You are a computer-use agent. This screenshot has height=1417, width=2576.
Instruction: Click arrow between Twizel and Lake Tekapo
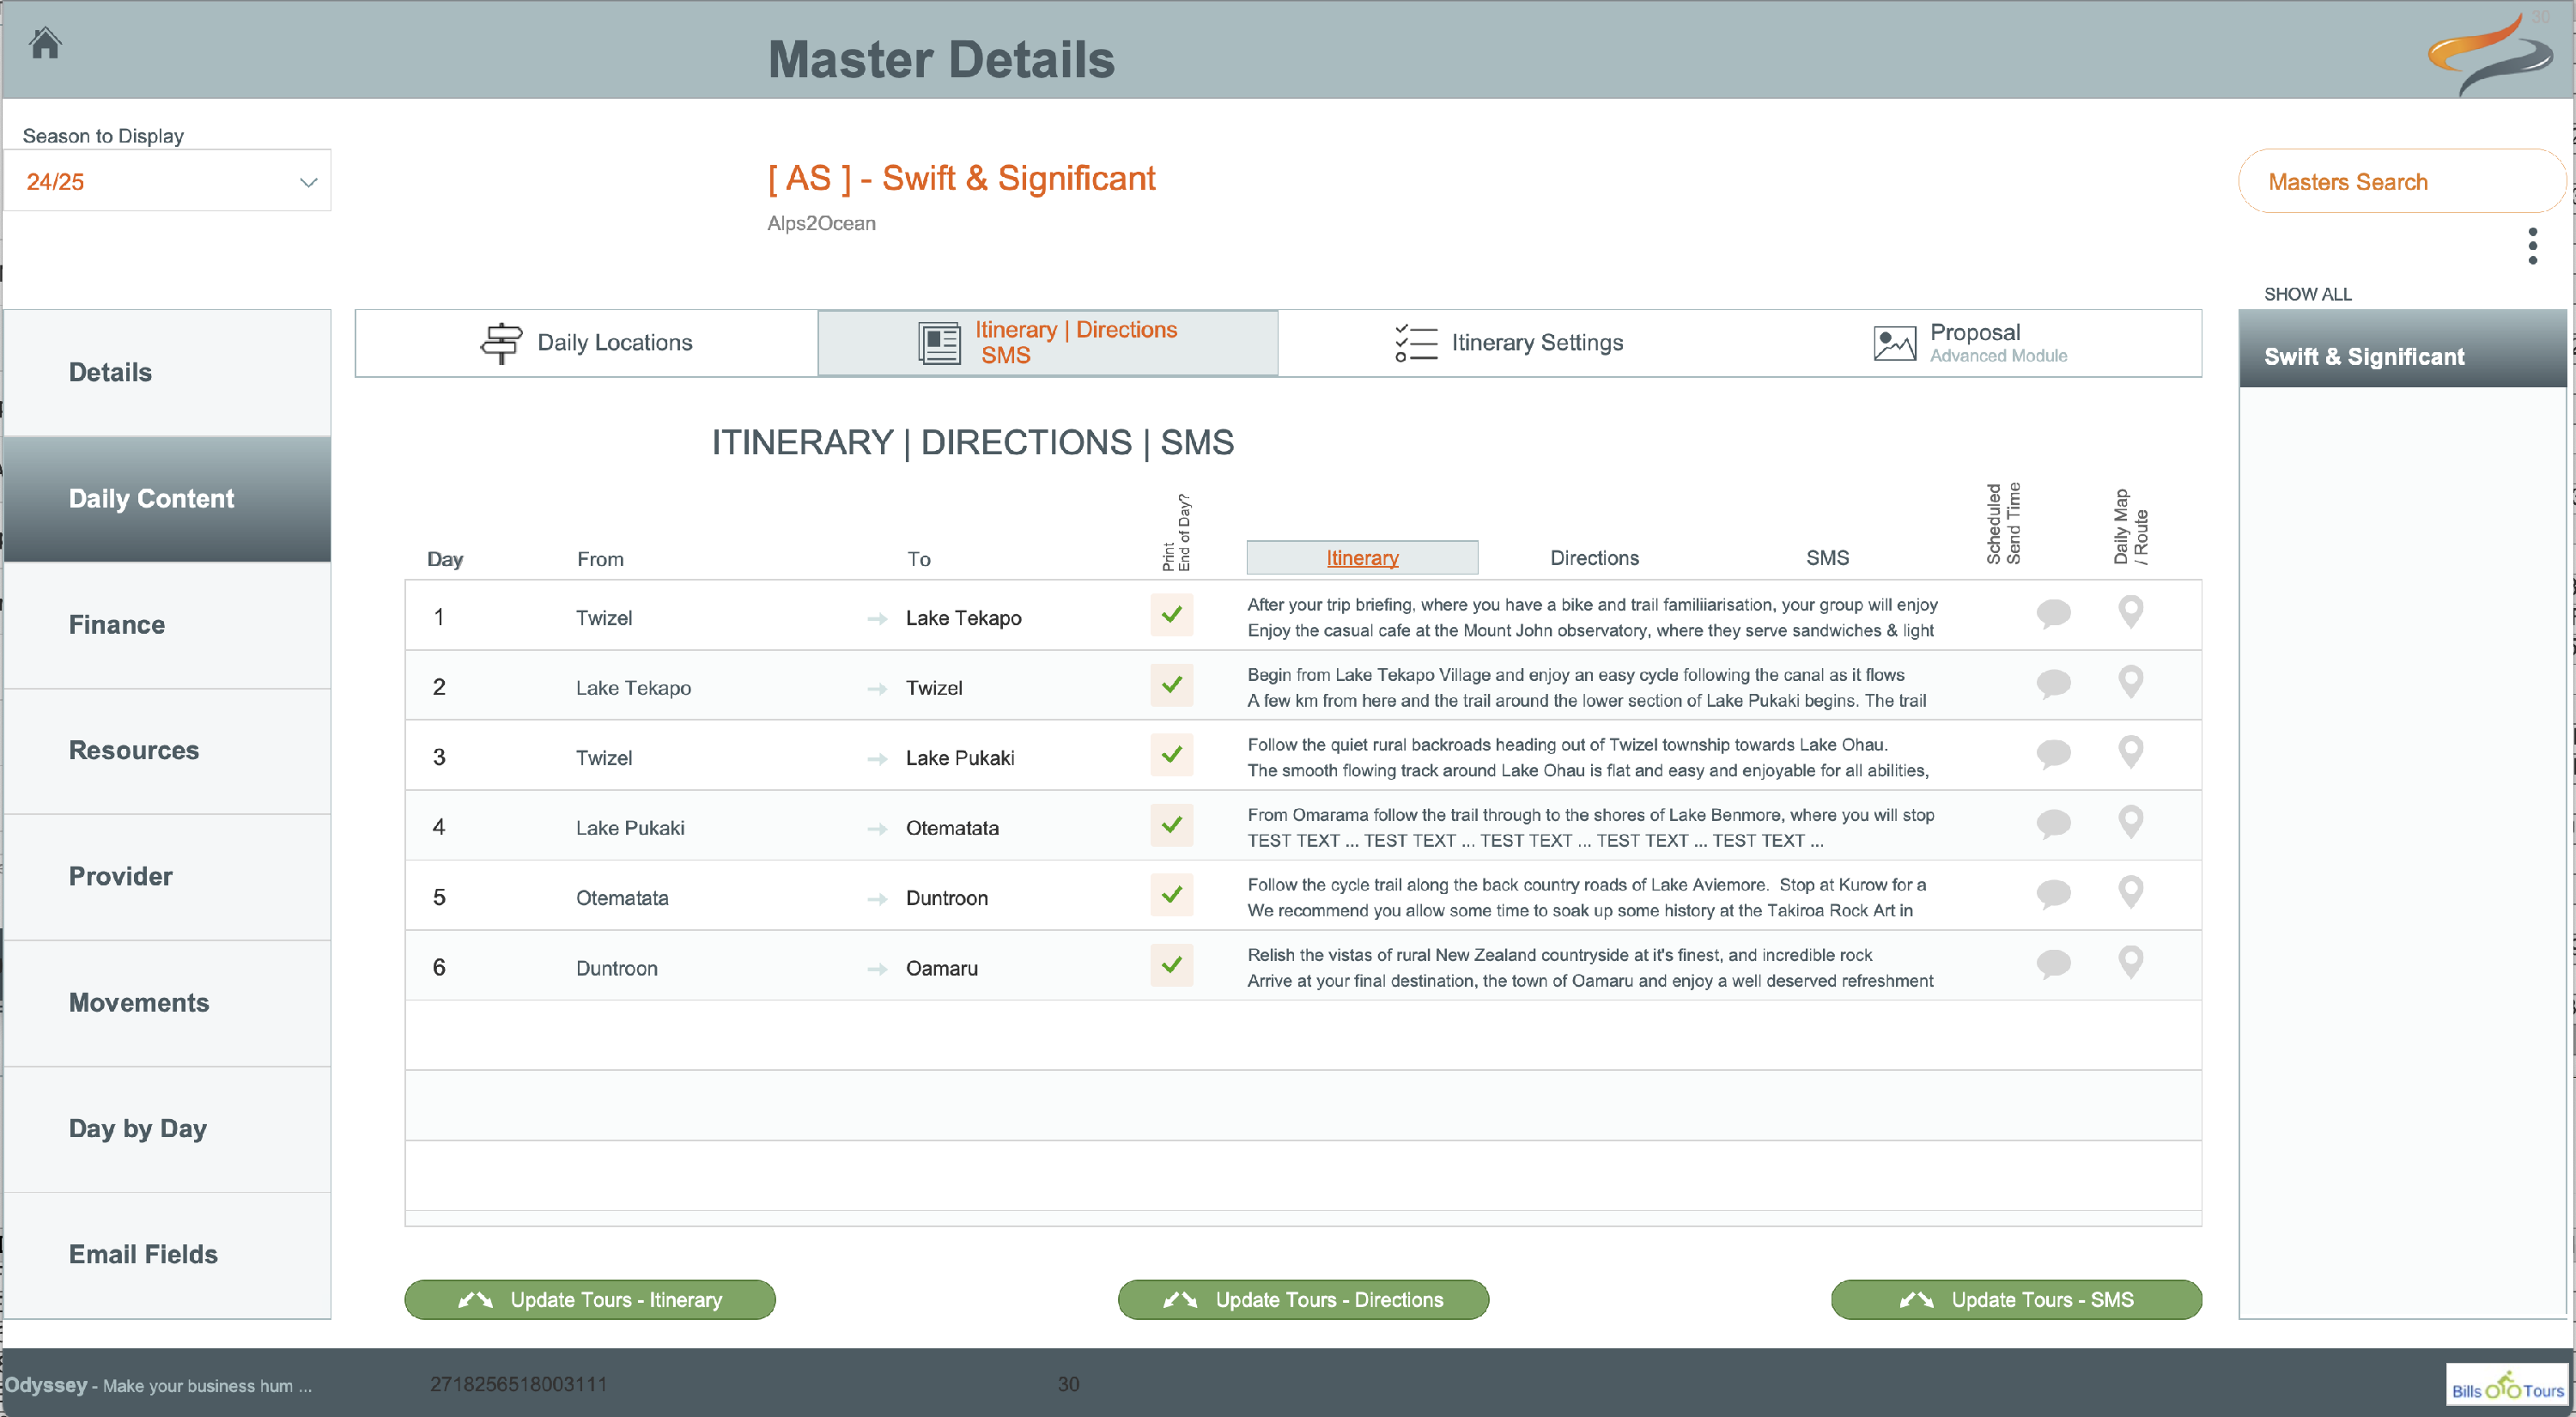coord(877,619)
